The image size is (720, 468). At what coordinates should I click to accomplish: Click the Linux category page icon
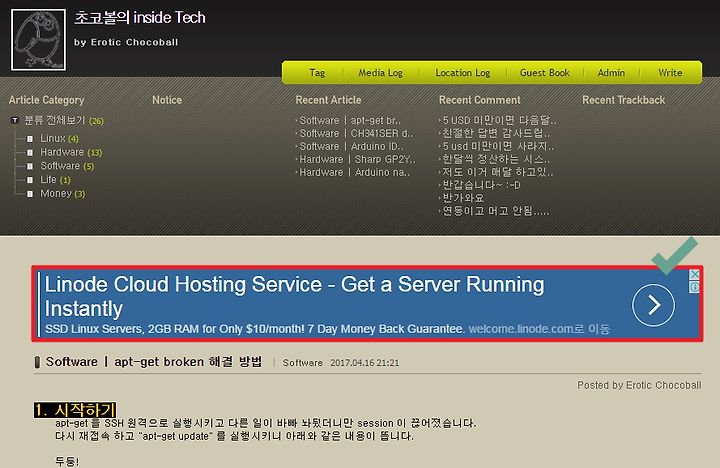(30, 139)
